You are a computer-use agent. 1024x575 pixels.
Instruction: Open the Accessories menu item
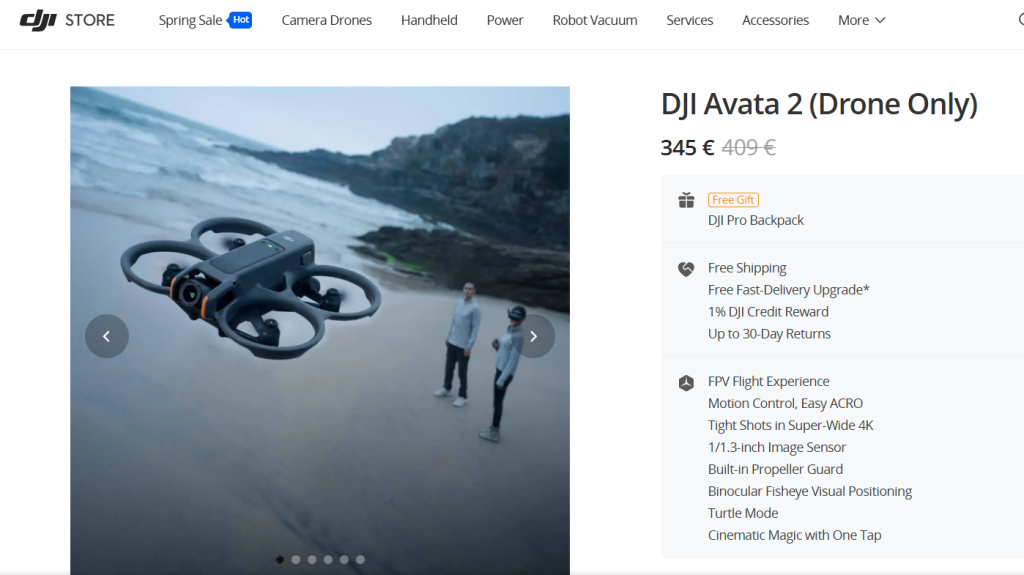[x=775, y=20]
